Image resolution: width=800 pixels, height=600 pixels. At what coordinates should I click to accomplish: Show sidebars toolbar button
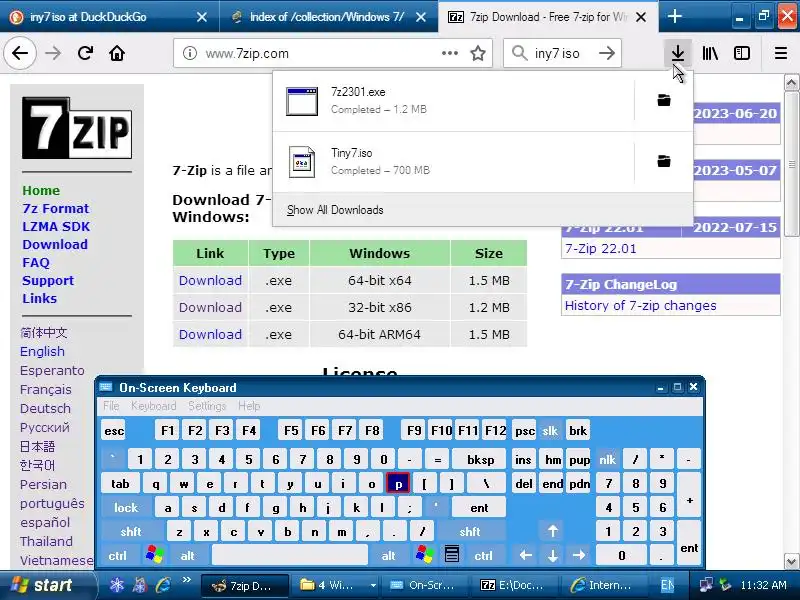pyautogui.click(x=742, y=53)
